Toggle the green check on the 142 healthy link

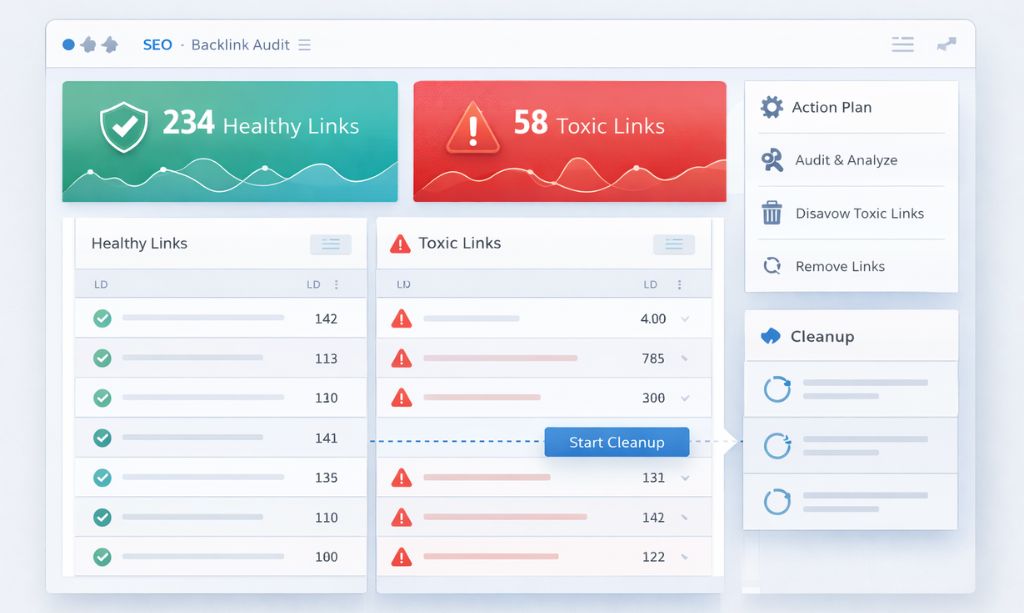(101, 318)
